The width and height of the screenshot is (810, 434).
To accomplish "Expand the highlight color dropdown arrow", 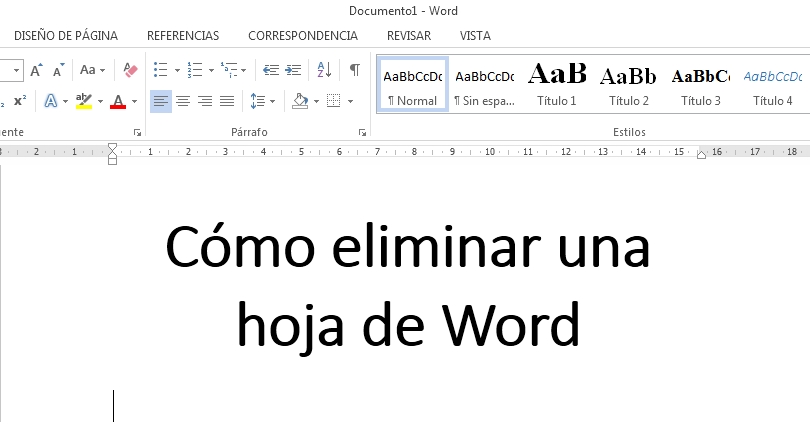I will click(x=100, y=101).
